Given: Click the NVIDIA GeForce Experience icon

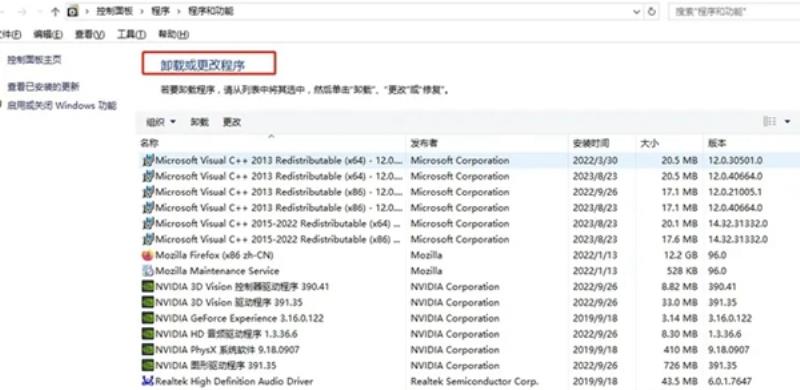Looking at the screenshot, I should (148, 318).
